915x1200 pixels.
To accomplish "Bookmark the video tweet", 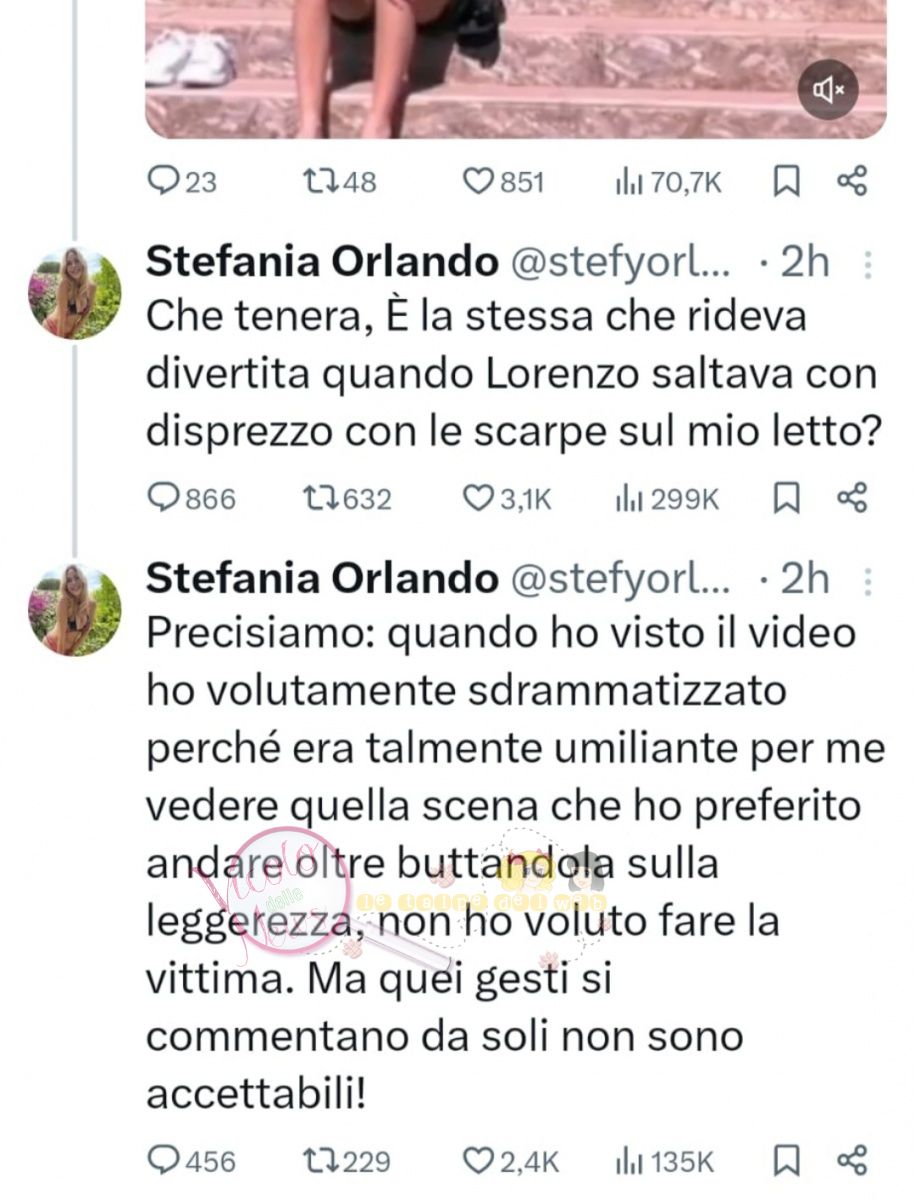I will pos(788,182).
